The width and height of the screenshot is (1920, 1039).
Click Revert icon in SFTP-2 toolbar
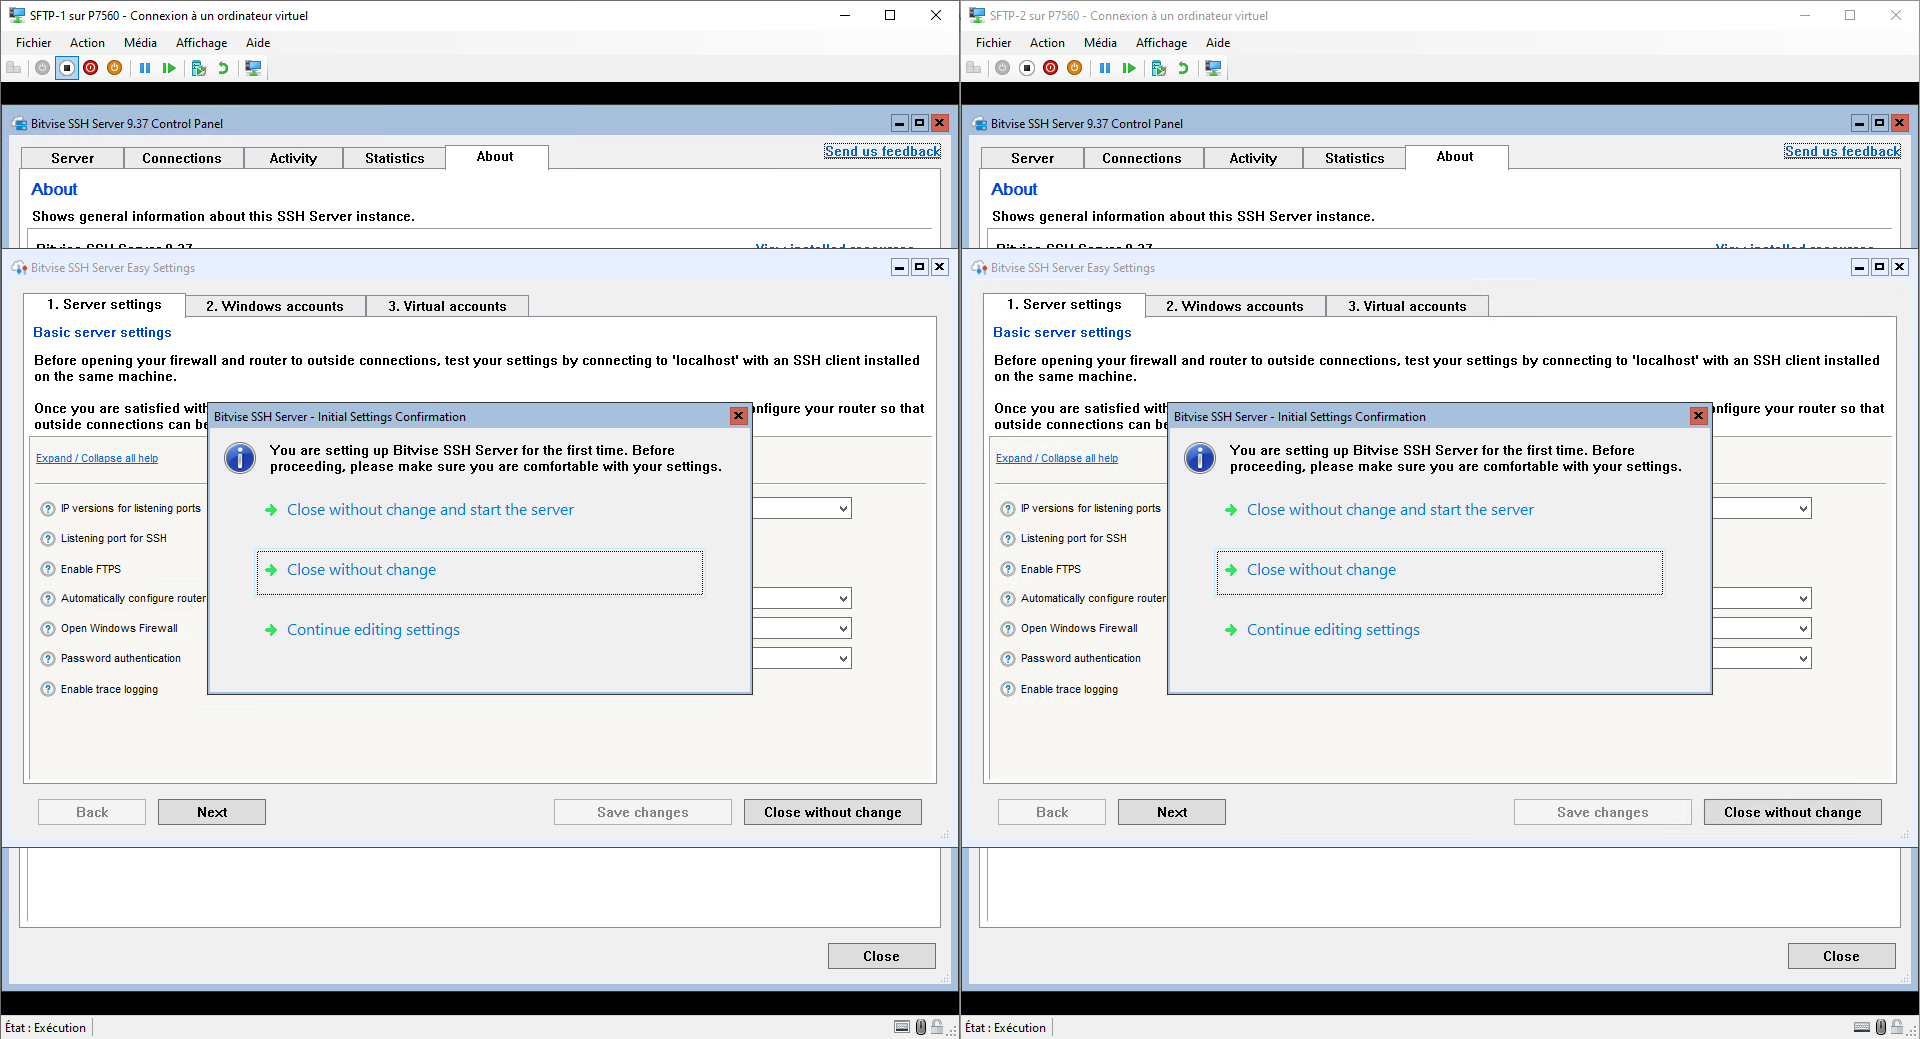(1183, 68)
